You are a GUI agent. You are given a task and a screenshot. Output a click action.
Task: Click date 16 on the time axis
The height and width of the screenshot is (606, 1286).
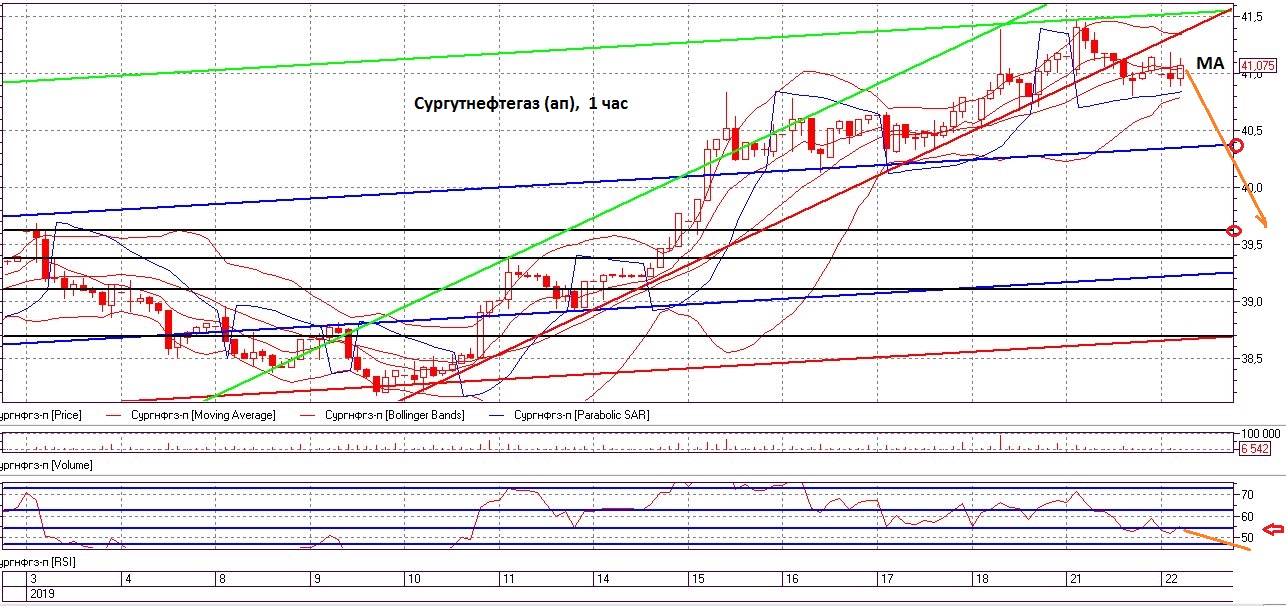[x=791, y=579]
